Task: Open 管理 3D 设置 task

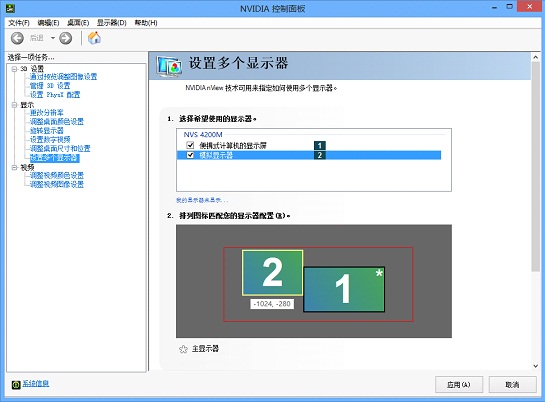Action: tap(50, 86)
